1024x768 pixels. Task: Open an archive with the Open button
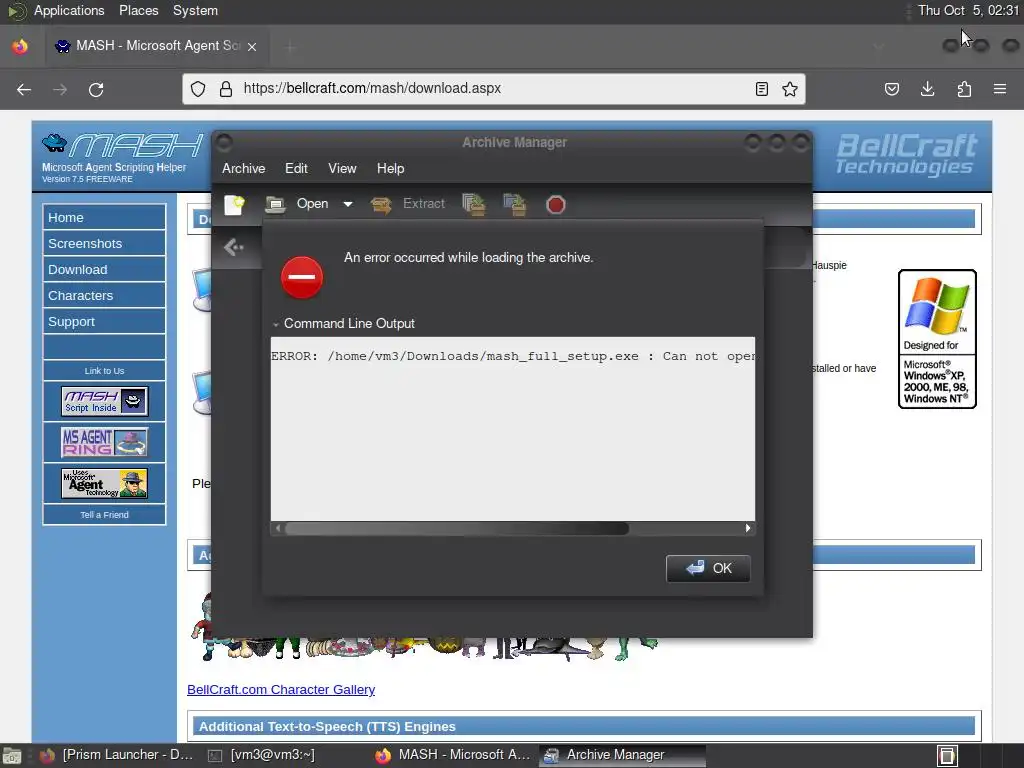click(297, 204)
